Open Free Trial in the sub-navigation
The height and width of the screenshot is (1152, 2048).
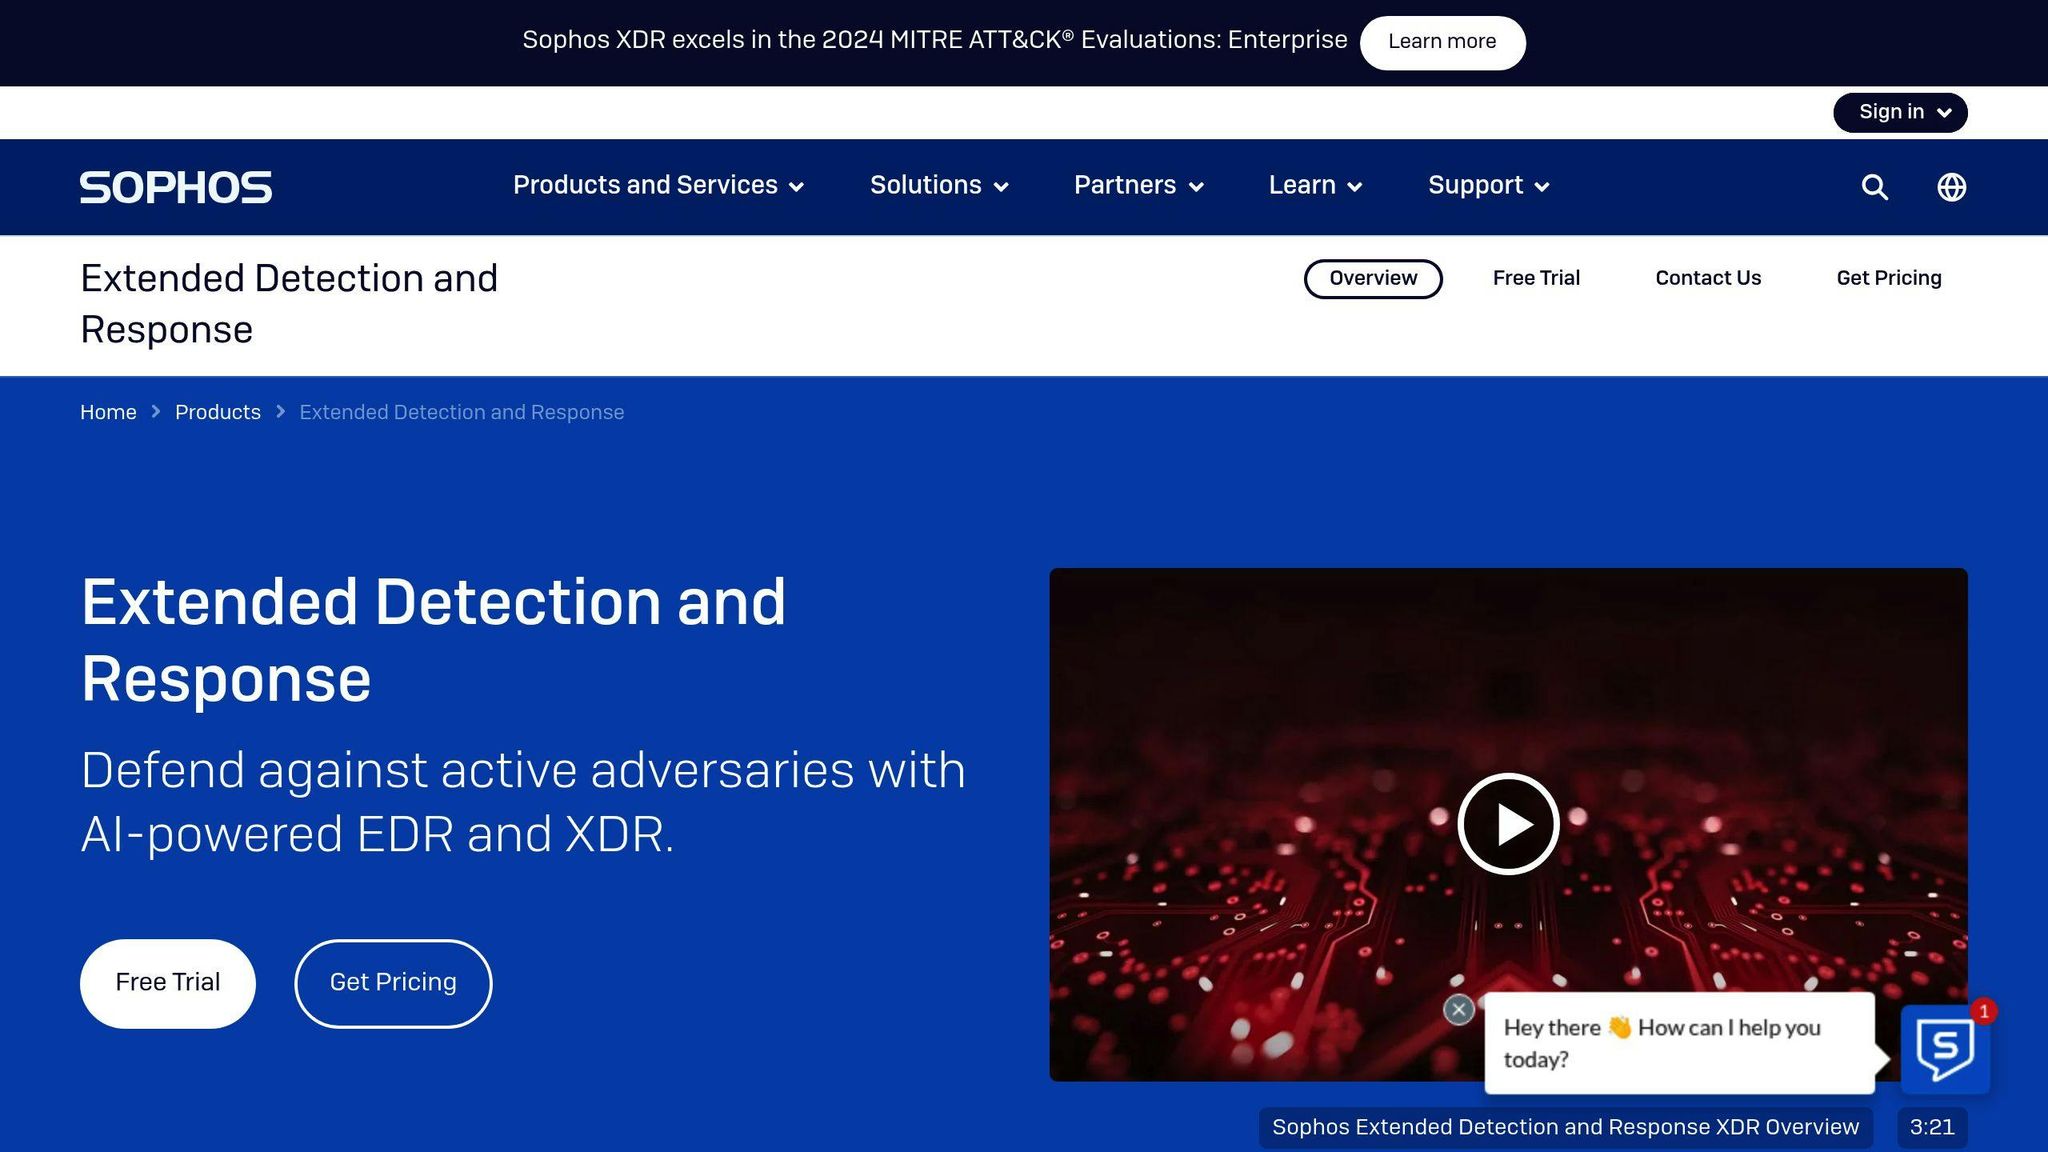pos(1536,279)
